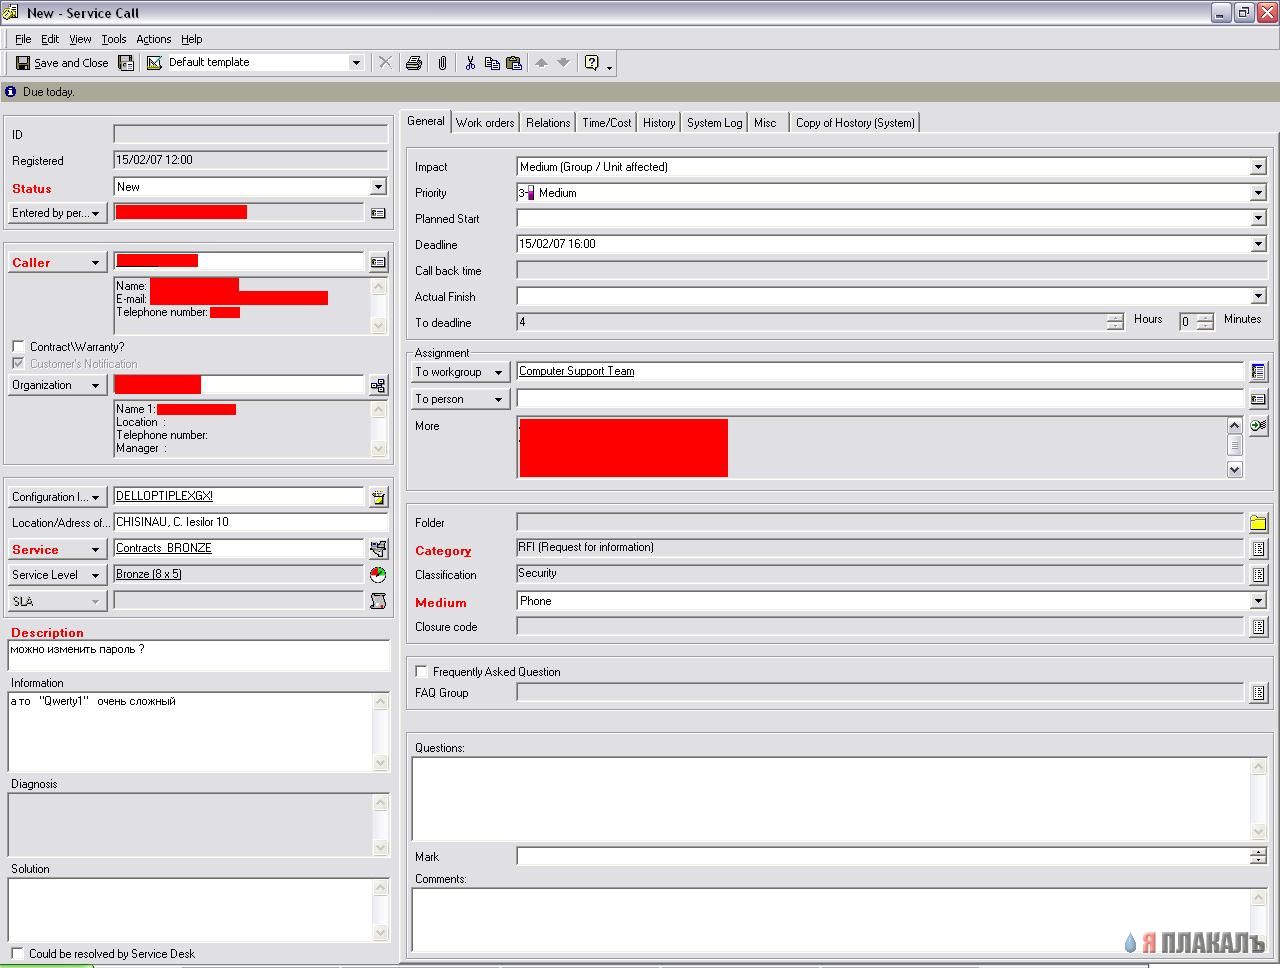Image resolution: width=1280 pixels, height=968 pixels.
Task: Open the Medium dropdown showing Phone
Action: [1258, 601]
